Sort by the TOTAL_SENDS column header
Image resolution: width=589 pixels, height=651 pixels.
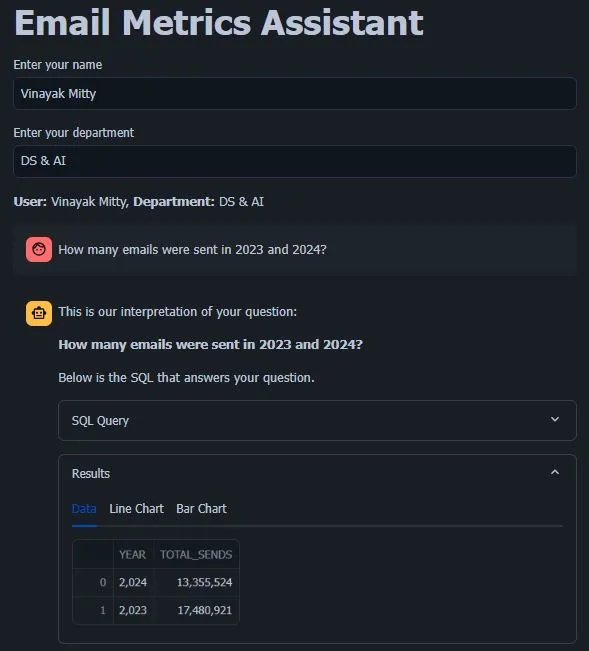196,554
